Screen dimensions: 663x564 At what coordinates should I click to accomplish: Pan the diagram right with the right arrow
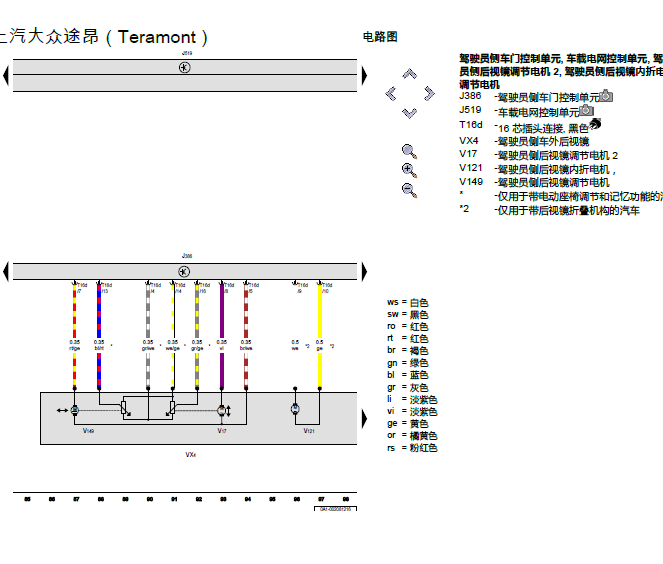(x=429, y=93)
